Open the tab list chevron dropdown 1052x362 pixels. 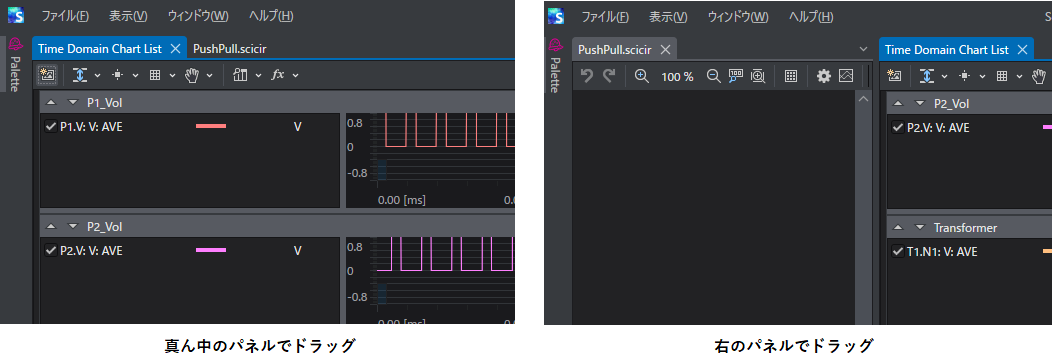(863, 49)
